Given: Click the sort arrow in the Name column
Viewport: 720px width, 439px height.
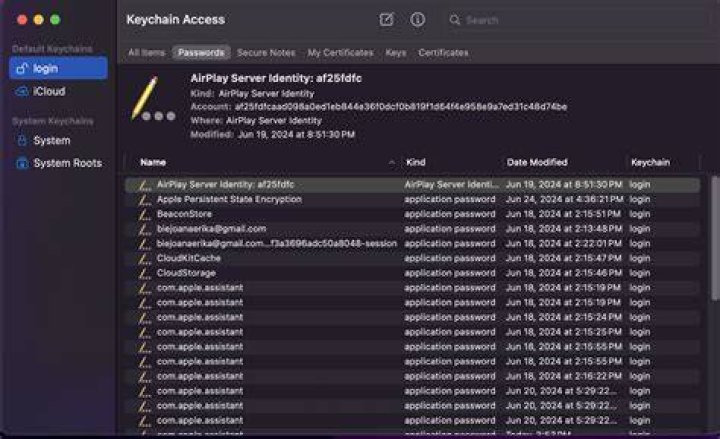Looking at the screenshot, I should tap(391, 163).
